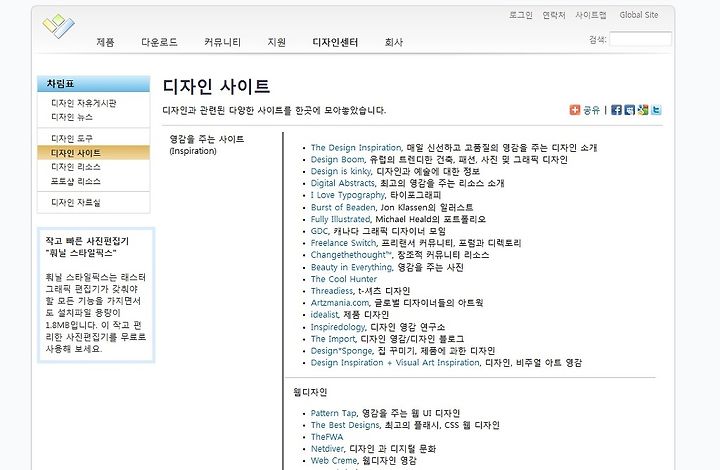Screen dimensions: 720x470
Task: Share via the Google bookmark icon
Action: click(643, 110)
